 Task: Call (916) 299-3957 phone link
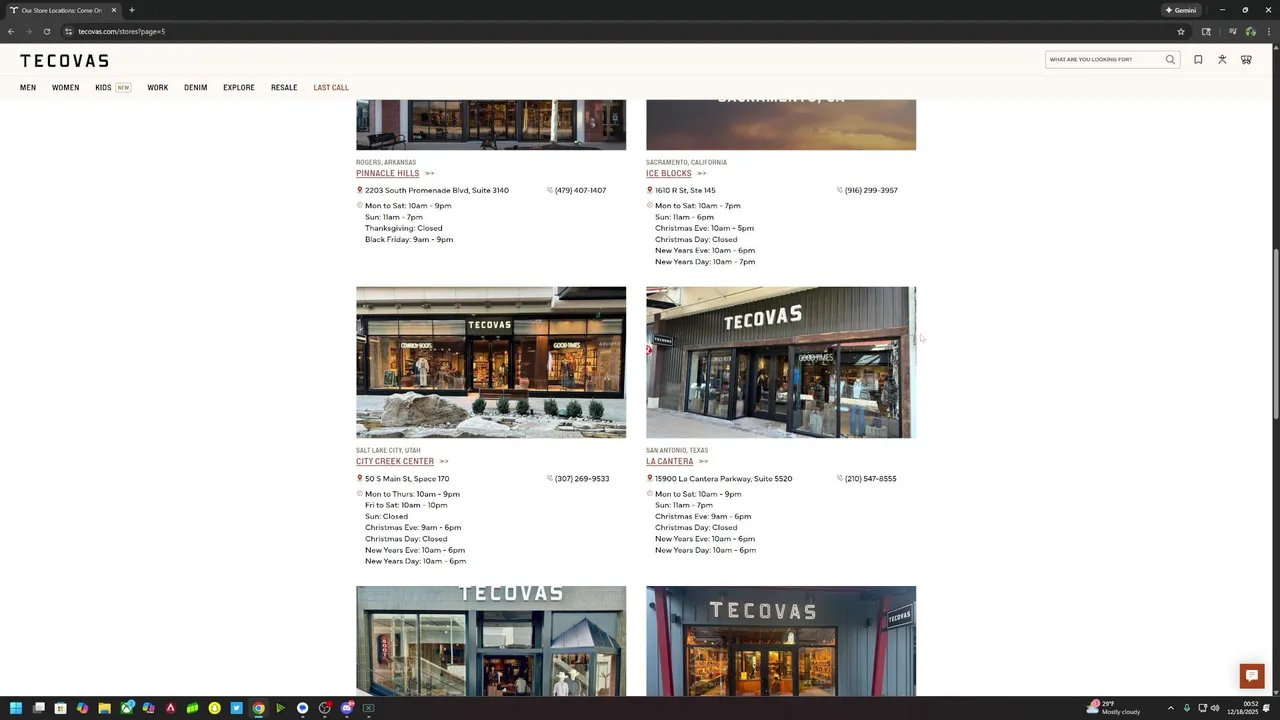pos(871,190)
